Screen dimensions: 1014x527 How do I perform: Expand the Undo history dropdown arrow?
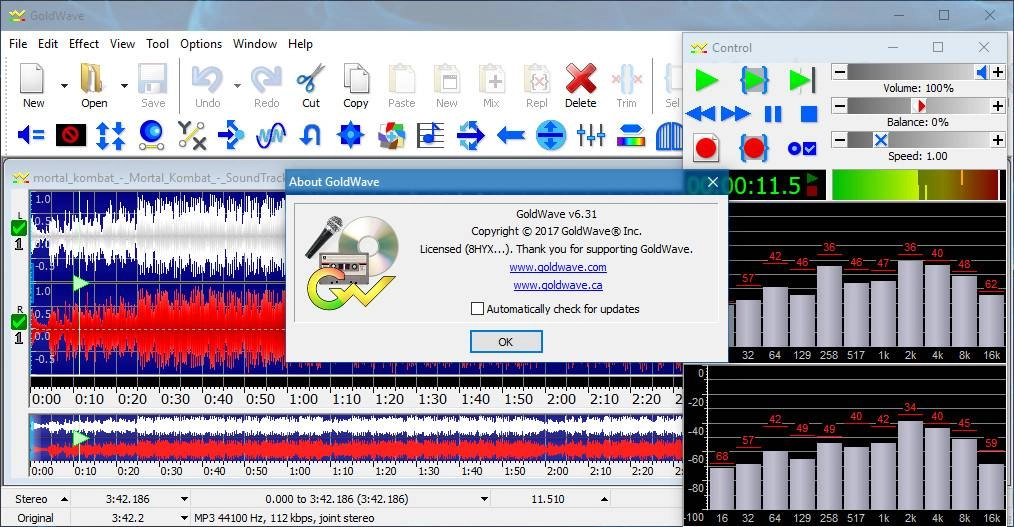(x=237, y=85)
